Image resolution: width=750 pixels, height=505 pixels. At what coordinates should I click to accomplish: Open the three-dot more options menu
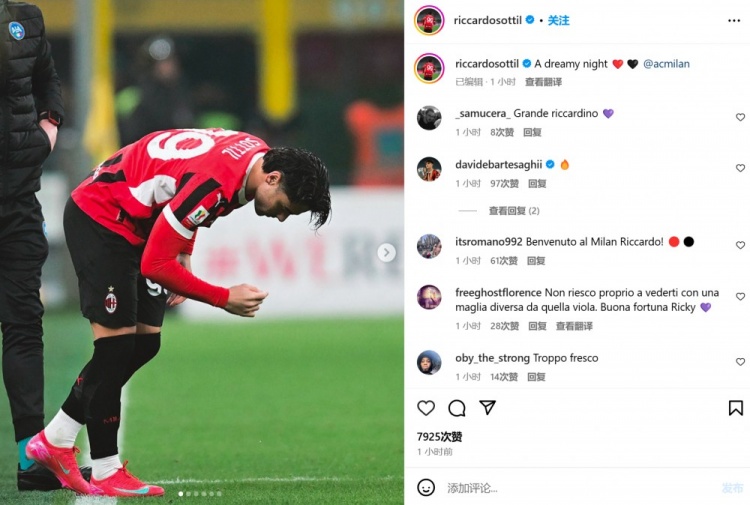click(734, 21)
